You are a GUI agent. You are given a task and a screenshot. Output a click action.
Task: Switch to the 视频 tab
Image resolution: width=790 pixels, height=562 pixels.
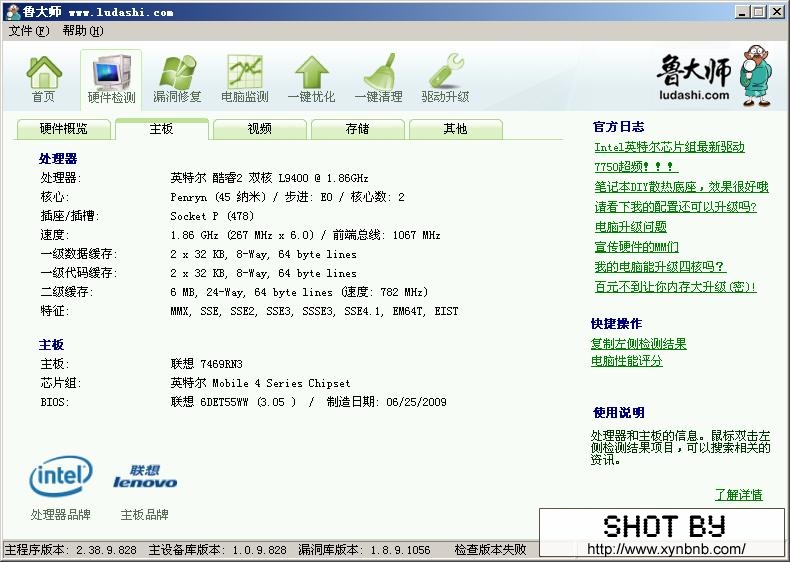[x=259, y=129]
